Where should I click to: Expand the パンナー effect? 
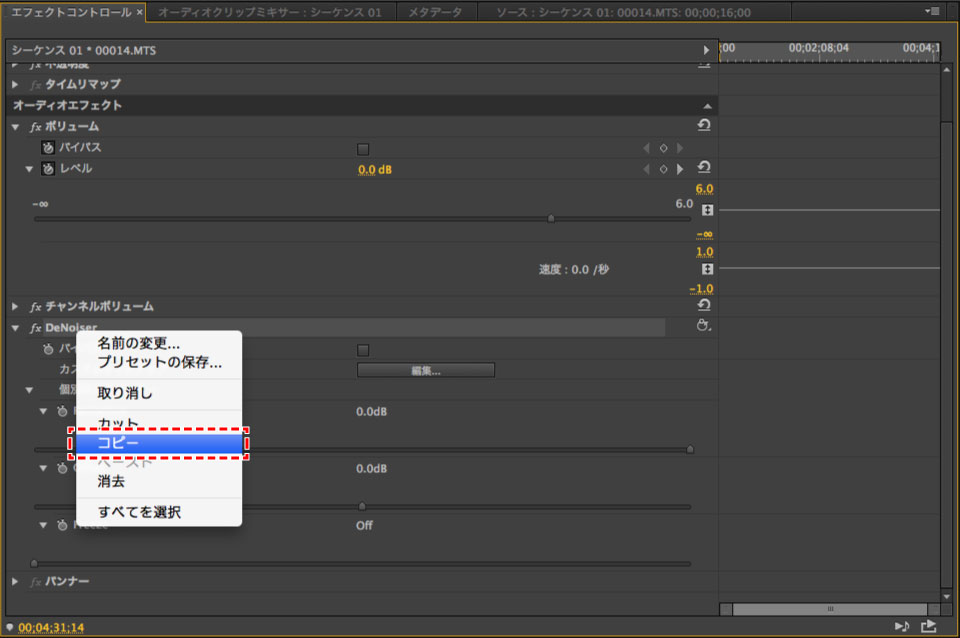coord(15,582)
